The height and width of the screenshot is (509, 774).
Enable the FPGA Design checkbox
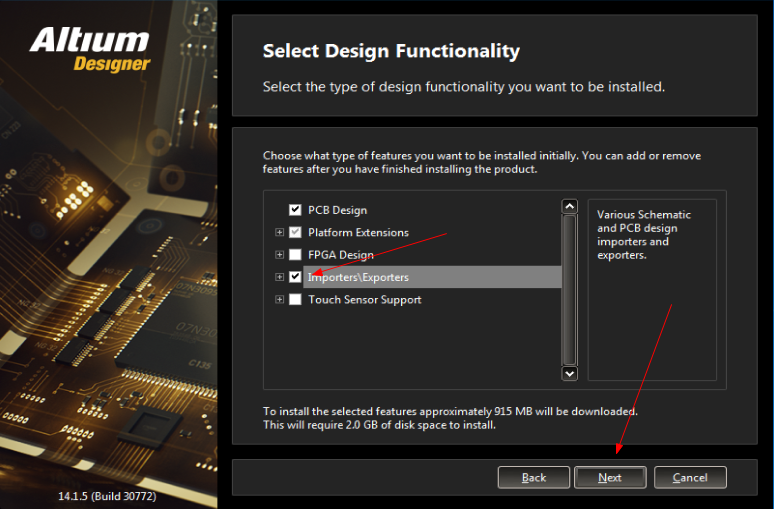[295, 255]
